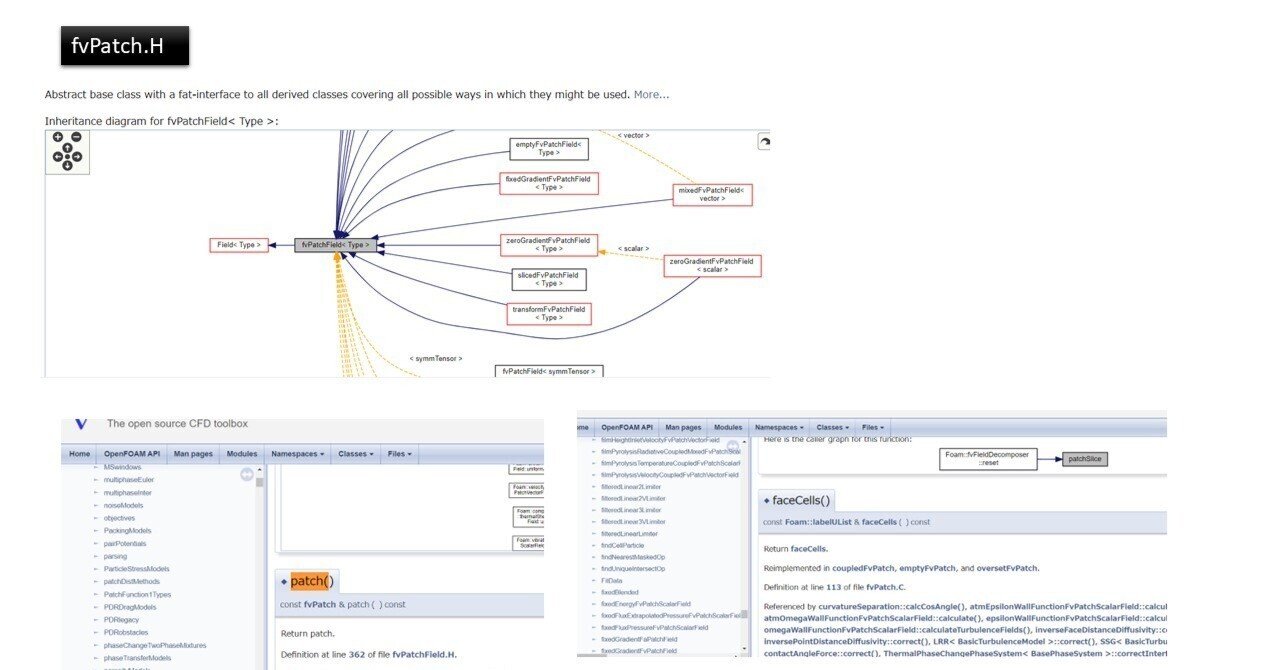
Task: Pan the inheritance diagram down
Action: point(67,166)
